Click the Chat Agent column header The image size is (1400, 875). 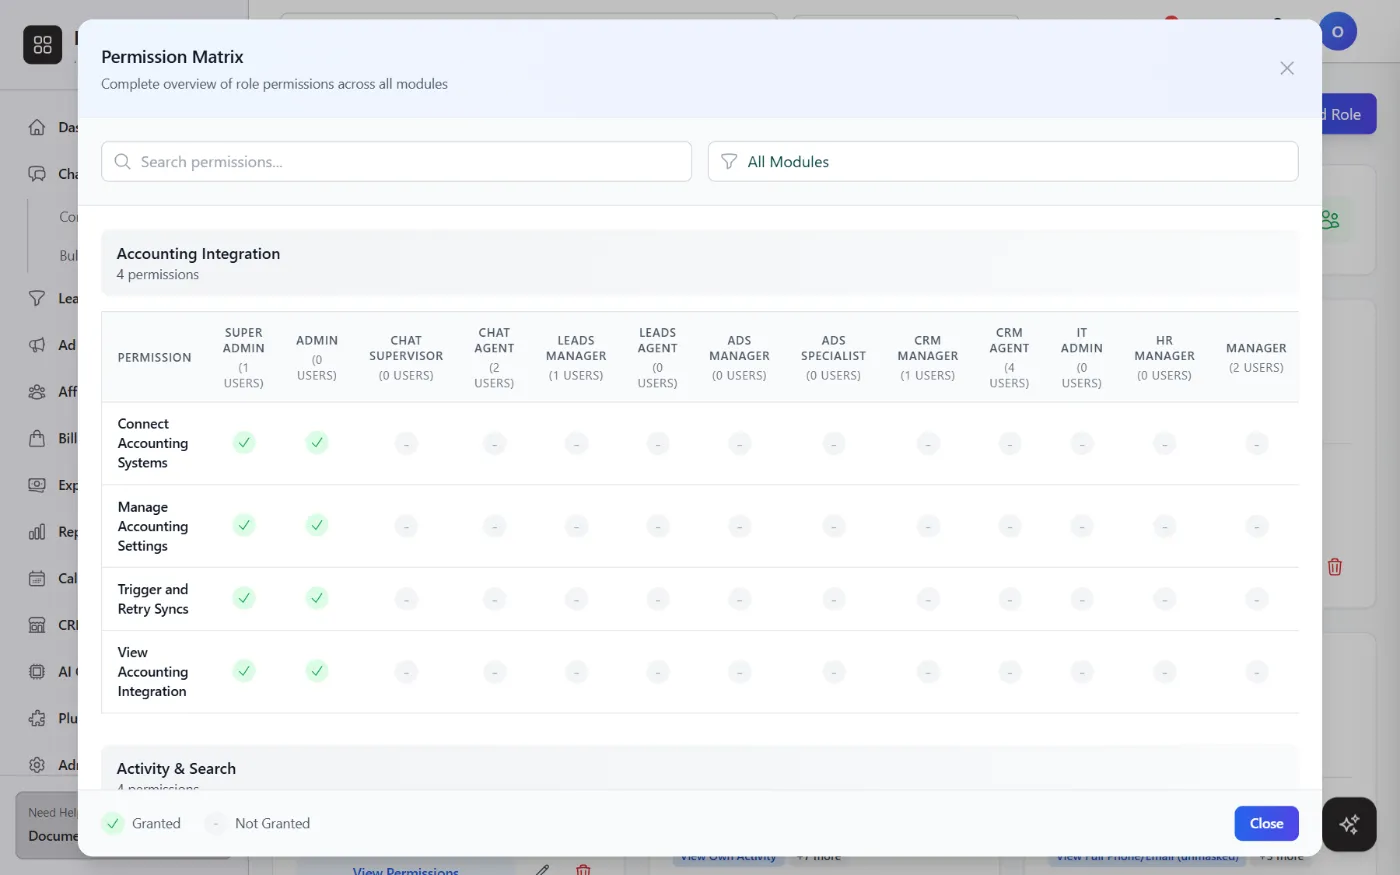(494, 357)
